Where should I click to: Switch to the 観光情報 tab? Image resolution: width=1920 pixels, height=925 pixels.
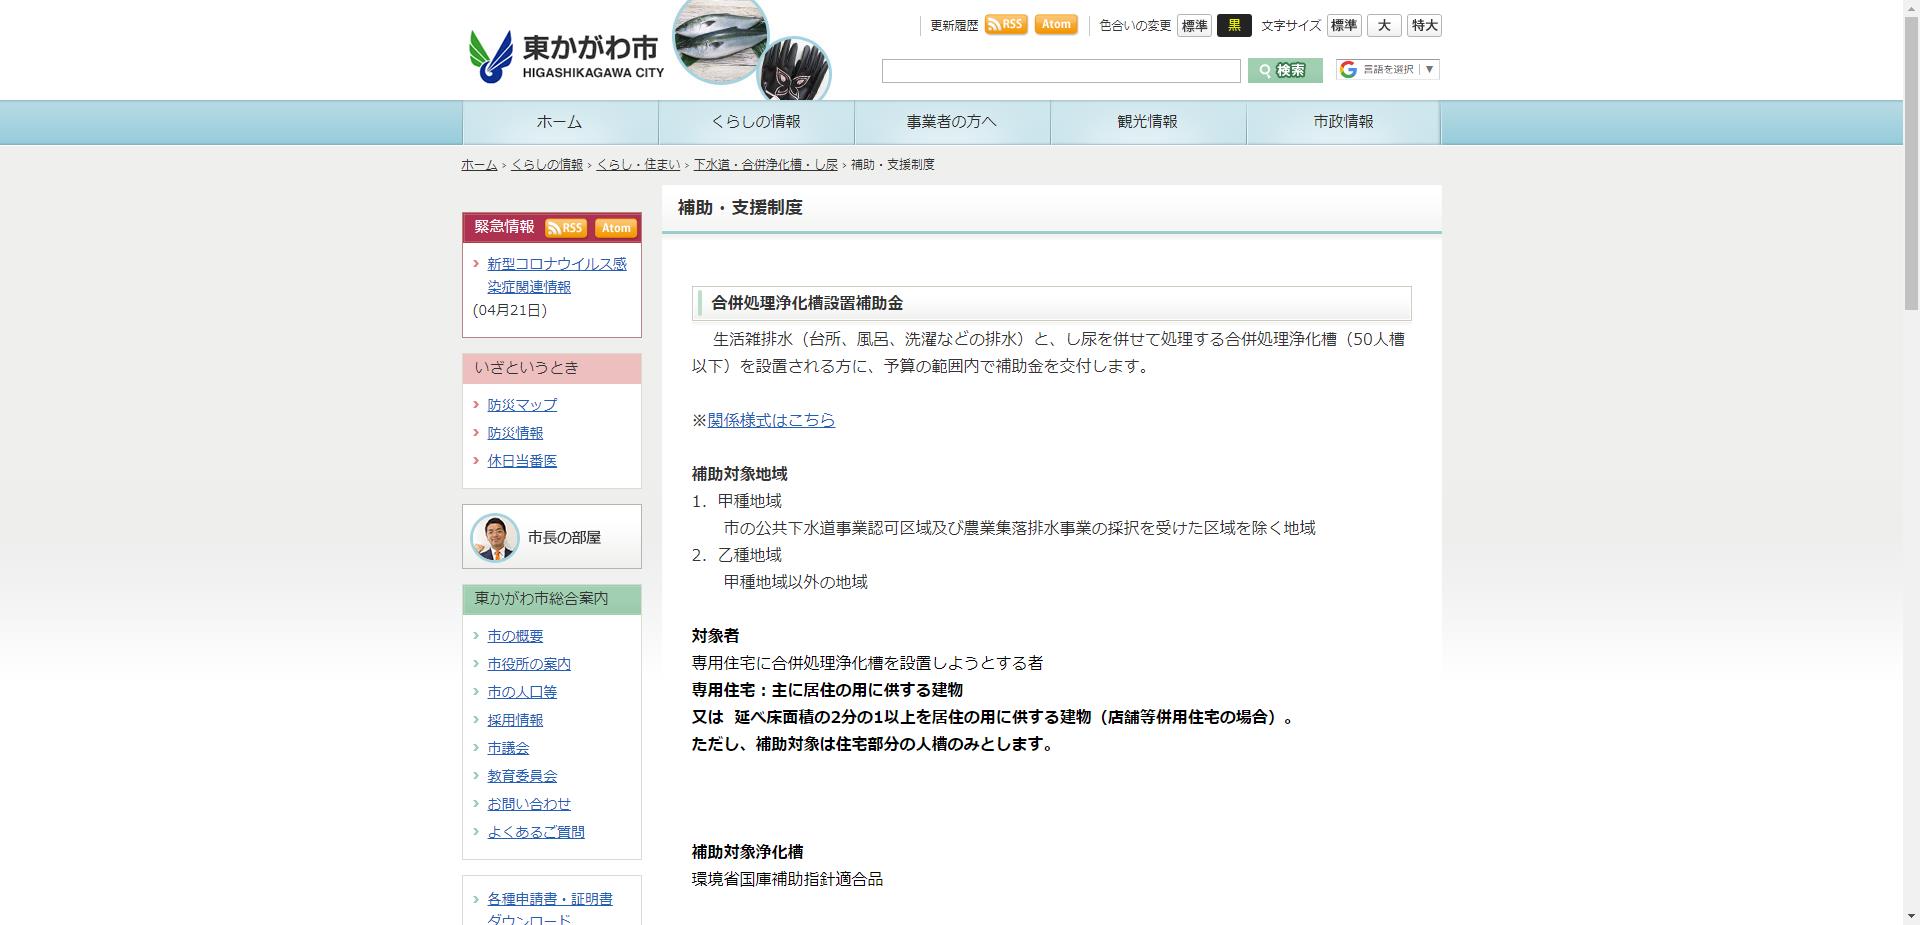pyautogui.click(x=1147, y=121)
